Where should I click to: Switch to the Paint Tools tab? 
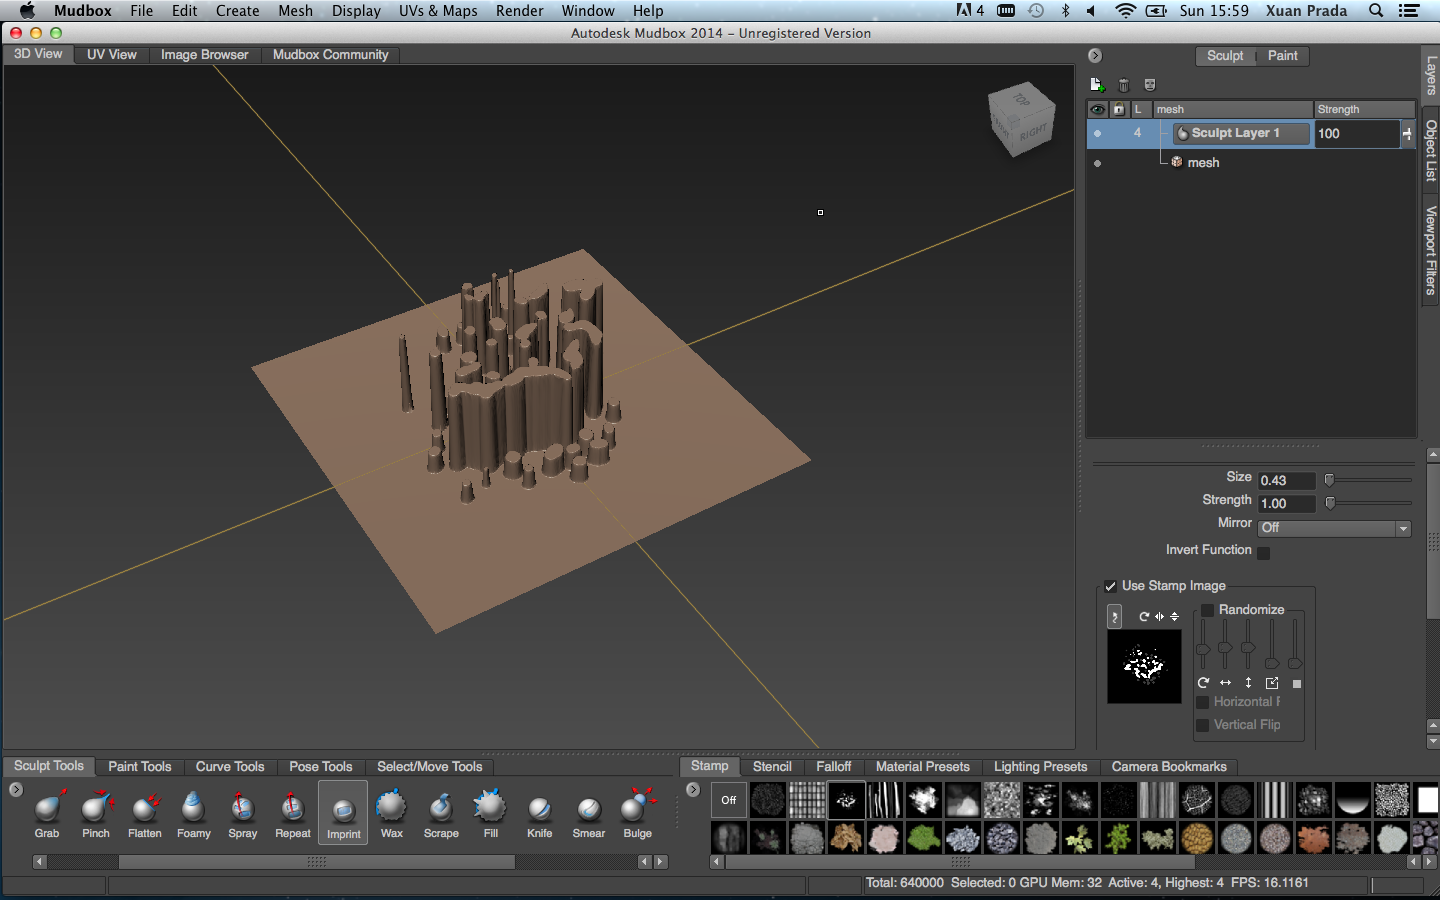point(140,767)
